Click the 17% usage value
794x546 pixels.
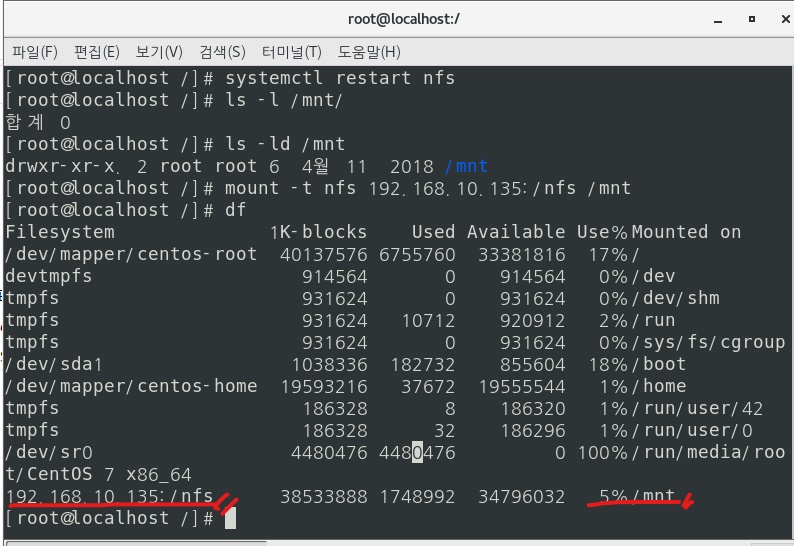click(608, 255)
